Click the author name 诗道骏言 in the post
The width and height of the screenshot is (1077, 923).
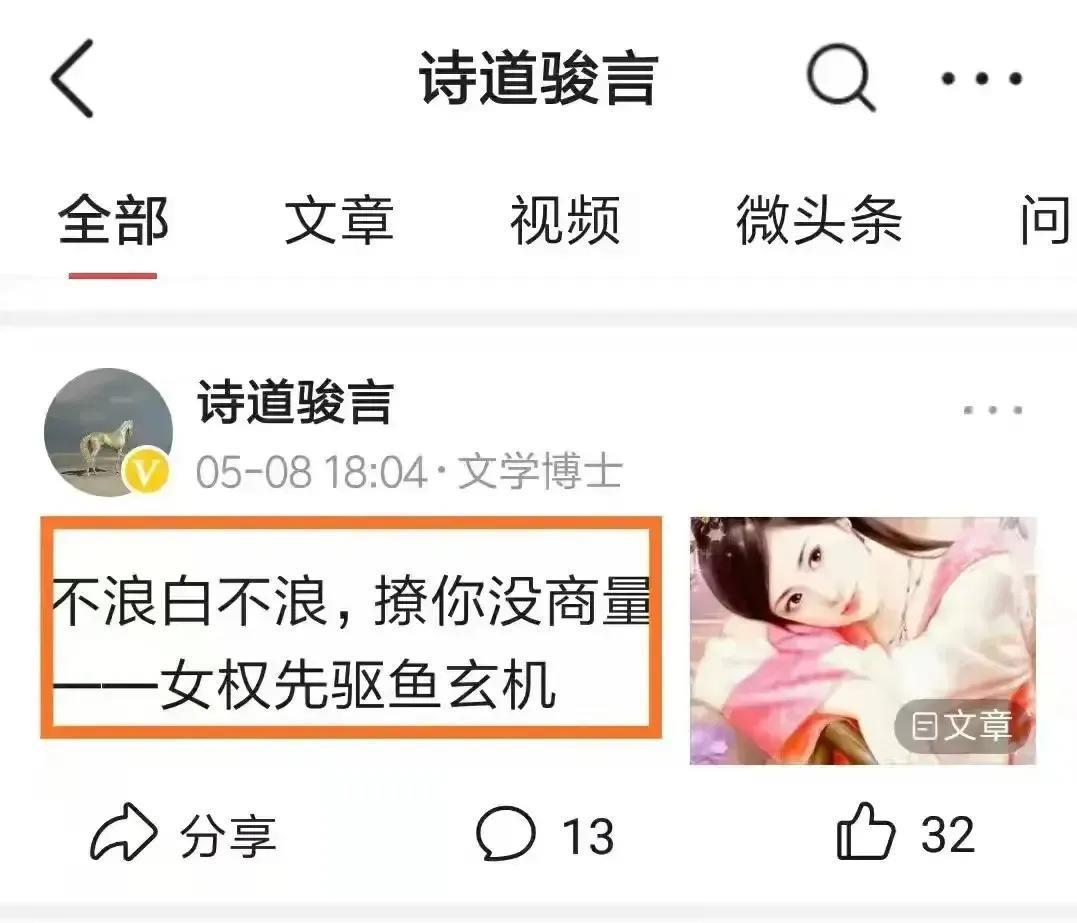point(295,403)
